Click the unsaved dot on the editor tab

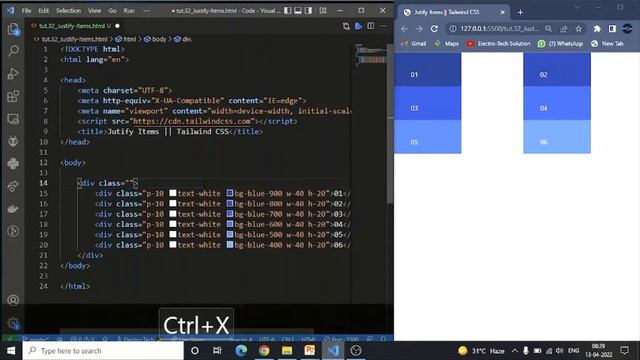point(118,26)
